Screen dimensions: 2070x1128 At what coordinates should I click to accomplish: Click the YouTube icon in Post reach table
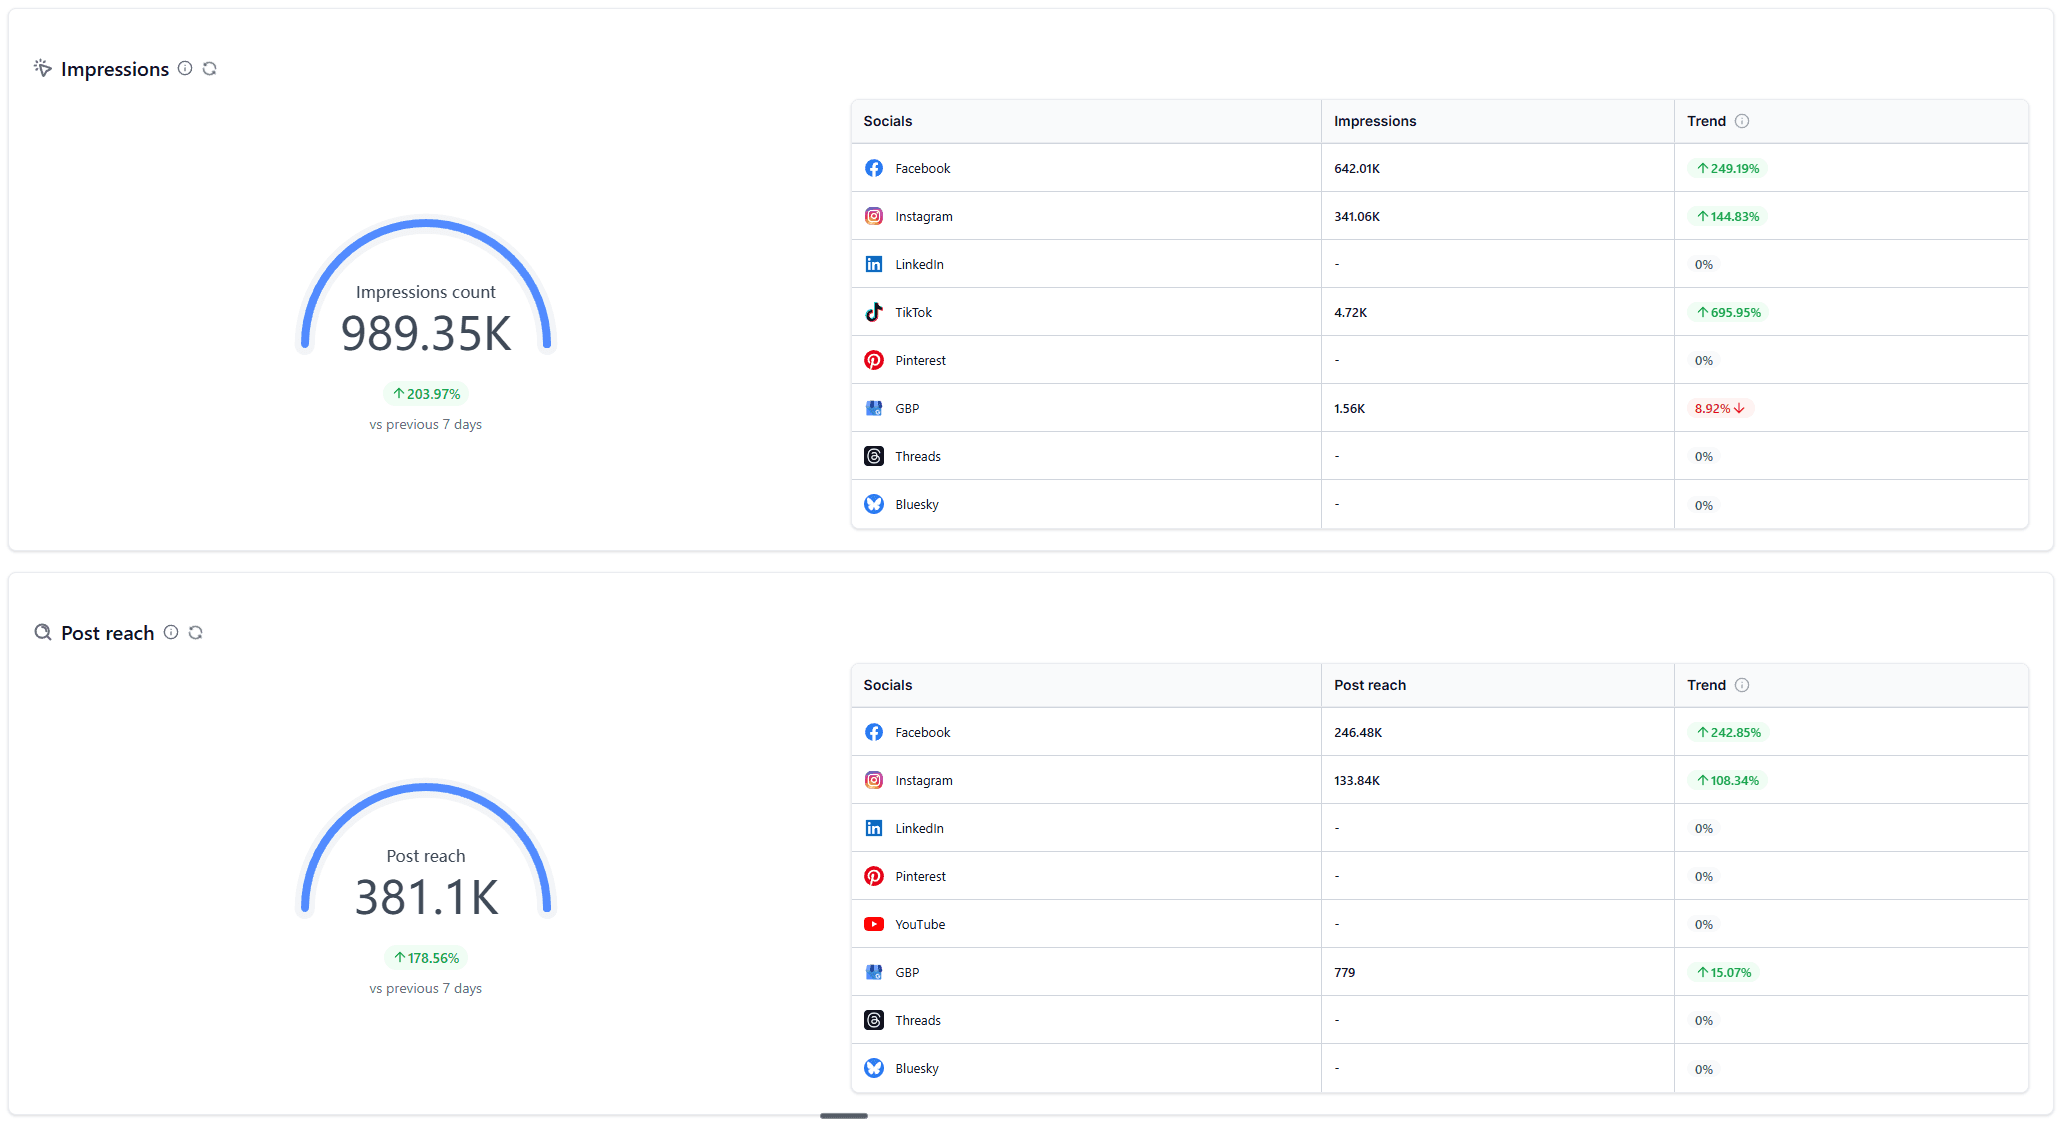point(874,924)
